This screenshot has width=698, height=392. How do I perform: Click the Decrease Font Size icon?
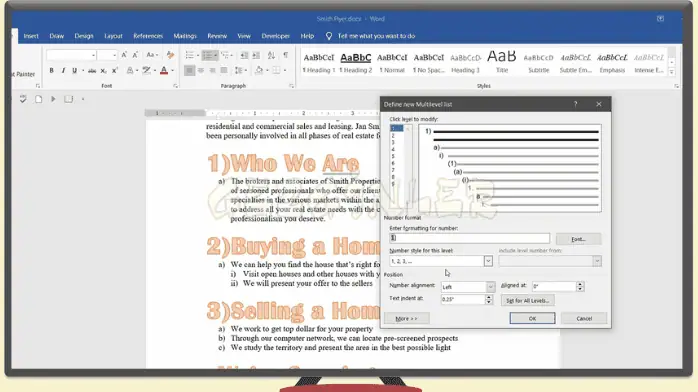click(x=135, y=55)
